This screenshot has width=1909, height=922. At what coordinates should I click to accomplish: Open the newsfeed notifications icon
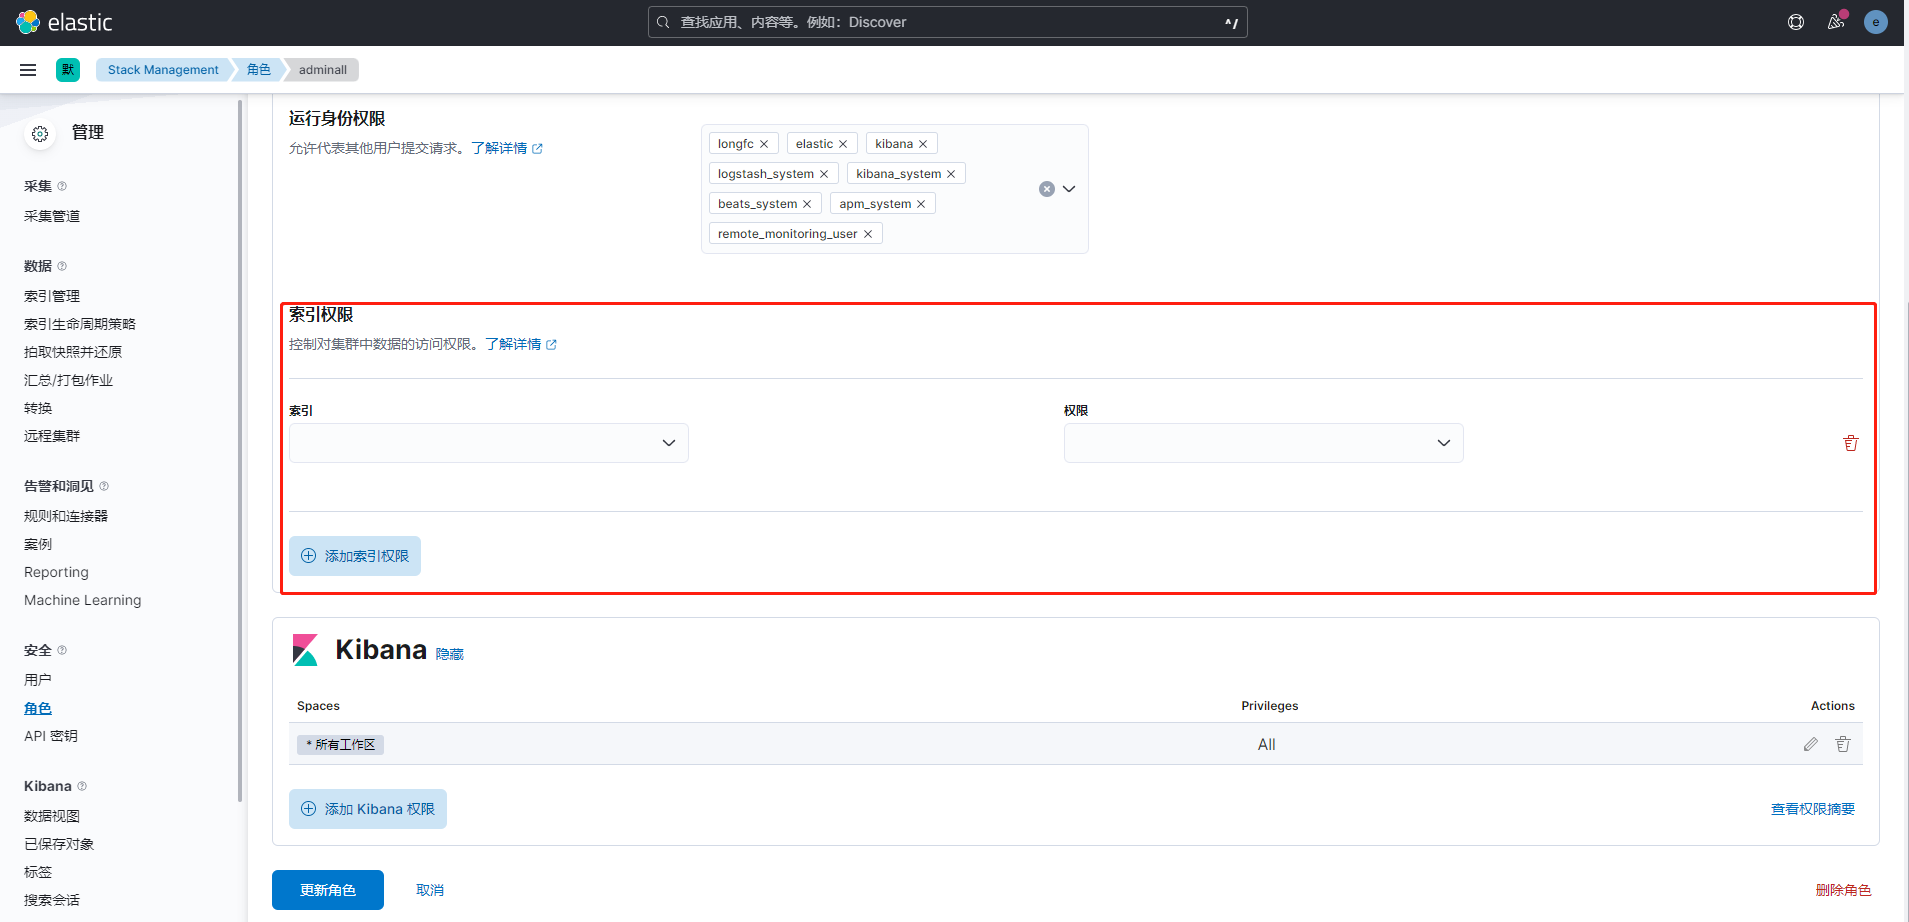[1836, 22]
